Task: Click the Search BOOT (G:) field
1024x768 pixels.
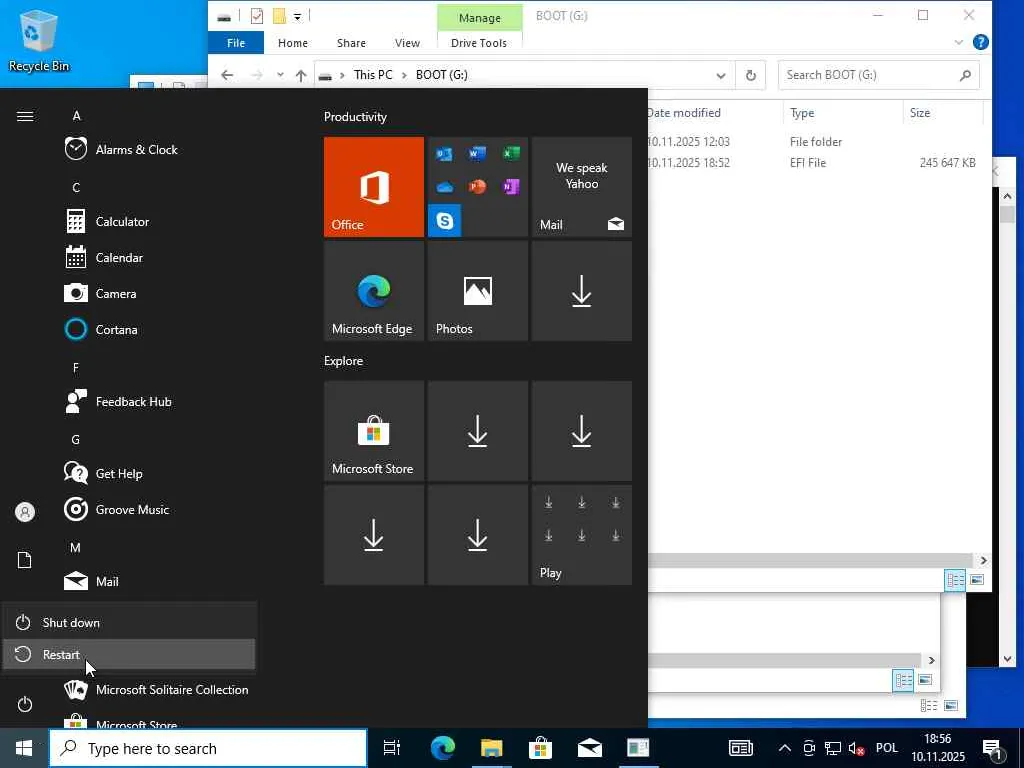Action: (x=878, y=75)
